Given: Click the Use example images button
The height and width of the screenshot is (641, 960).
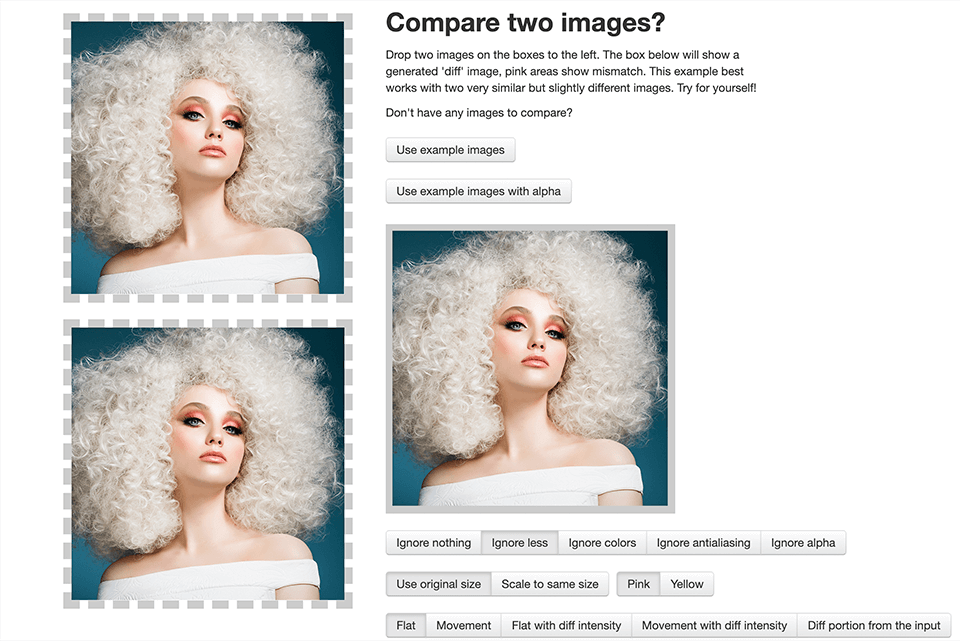Looking at the screenshot, I should click(x=450, y=150).
